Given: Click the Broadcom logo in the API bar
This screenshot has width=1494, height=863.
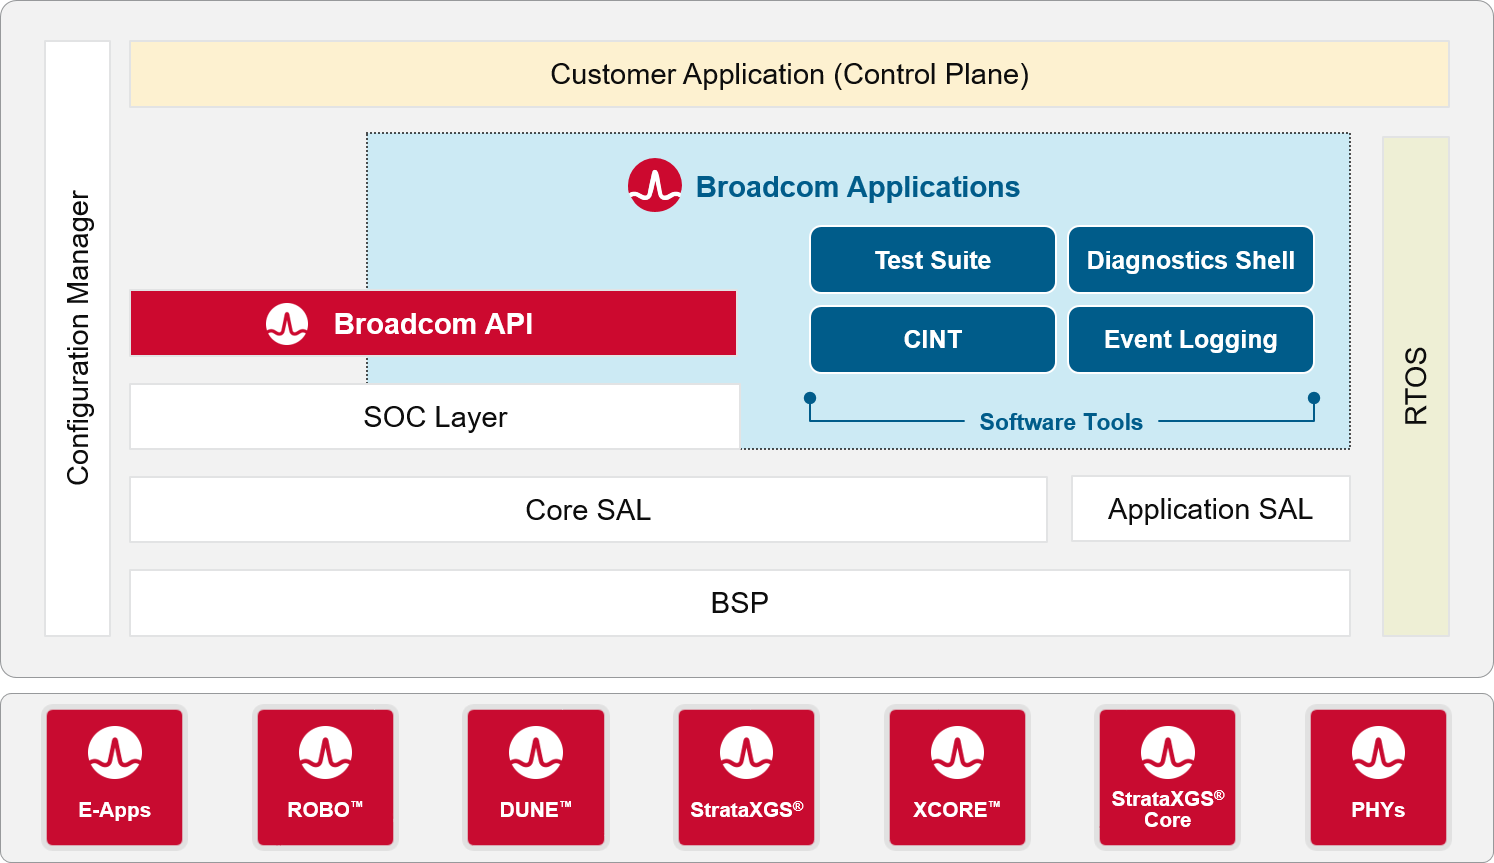Looking at the screenshot, I should (287, 324).
